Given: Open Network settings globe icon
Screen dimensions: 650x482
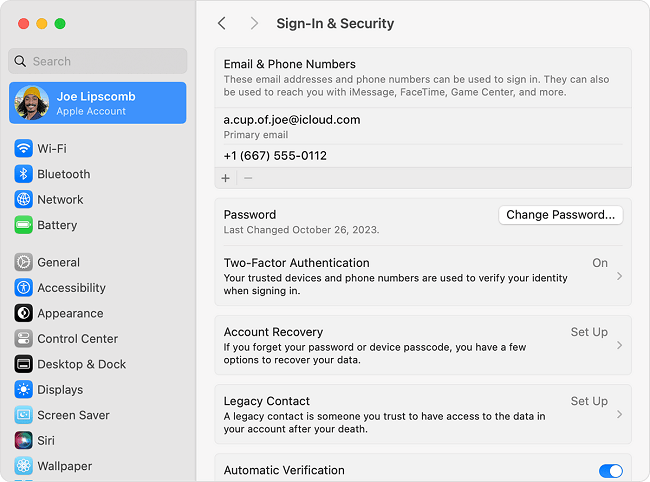Looking at the screenshot, I should click(23, 199).
